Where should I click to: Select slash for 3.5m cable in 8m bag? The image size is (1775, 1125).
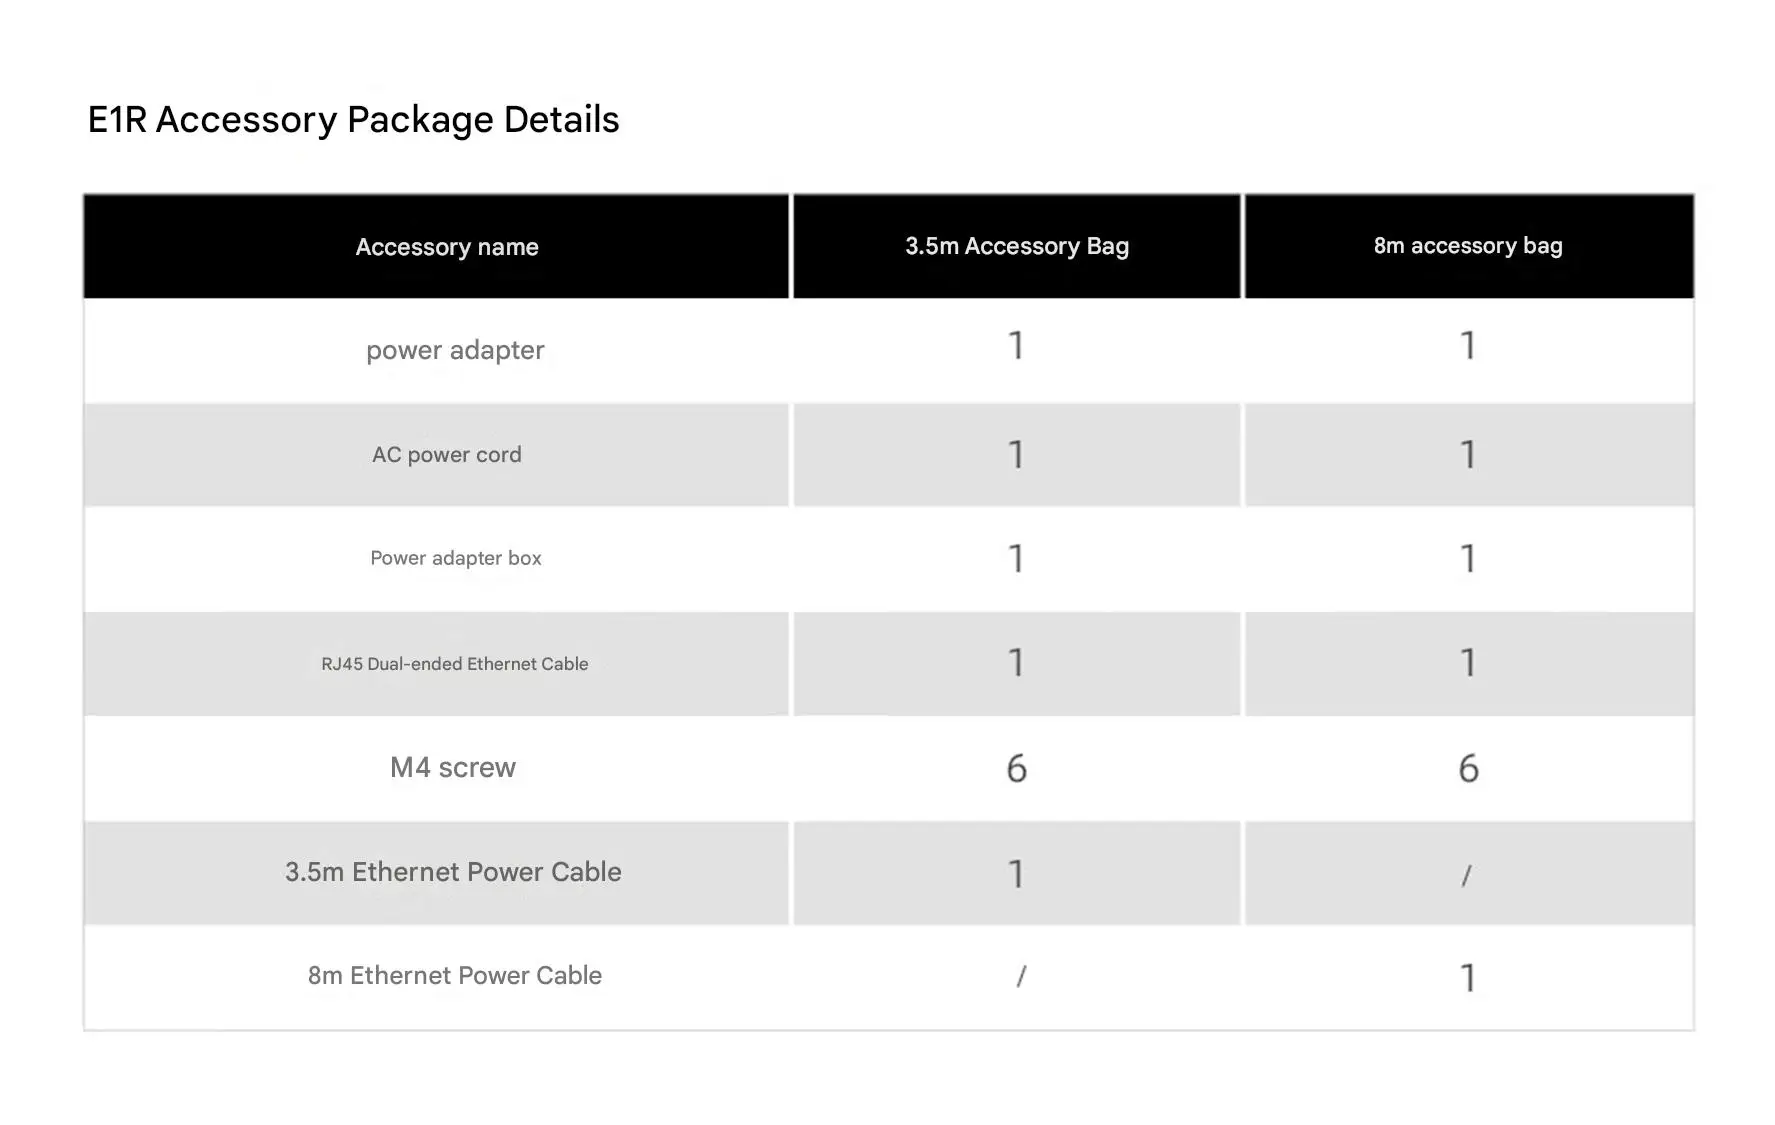pyautogui.click(x=1467, y=876)
